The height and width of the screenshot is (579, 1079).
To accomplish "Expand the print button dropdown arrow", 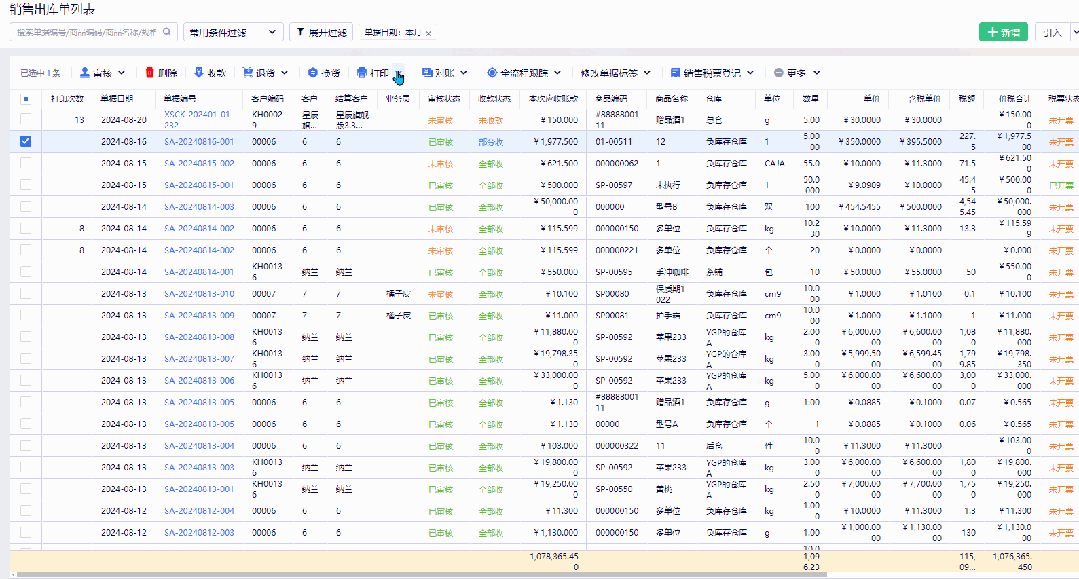I will tap(398, 73).
